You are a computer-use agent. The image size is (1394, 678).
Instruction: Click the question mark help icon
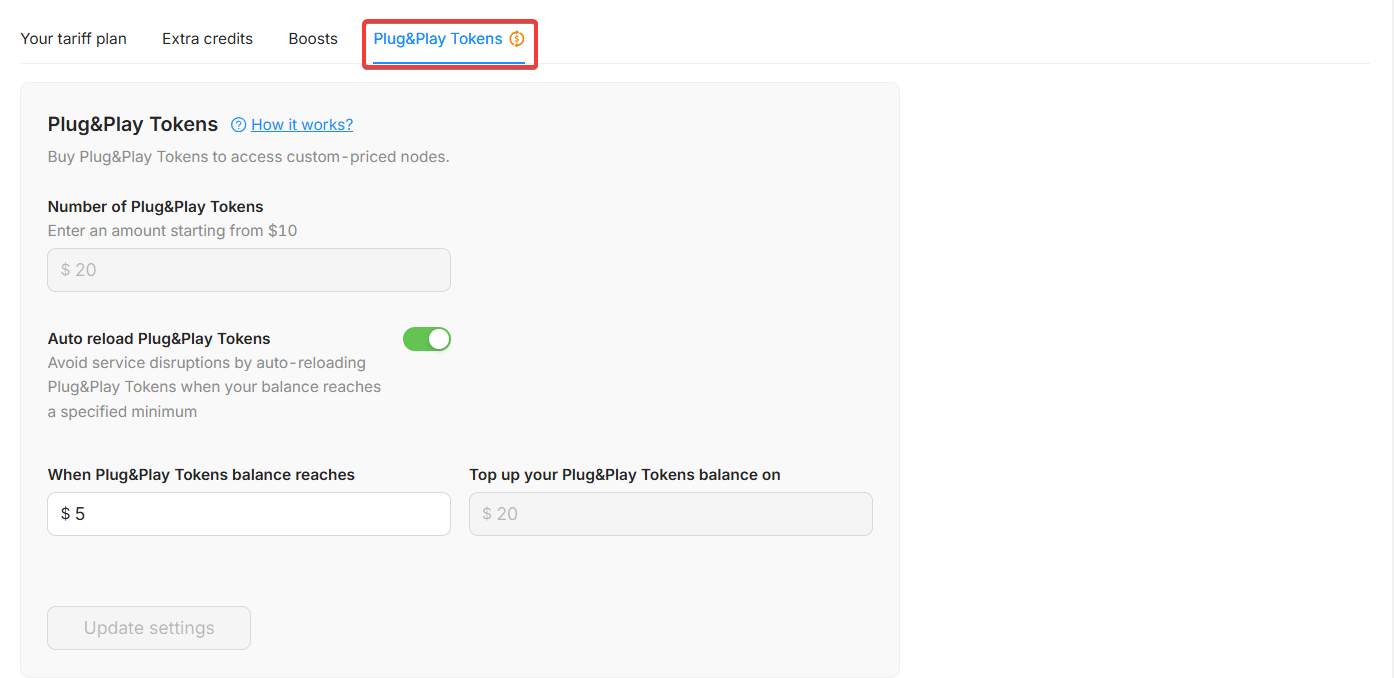(238, 125)
